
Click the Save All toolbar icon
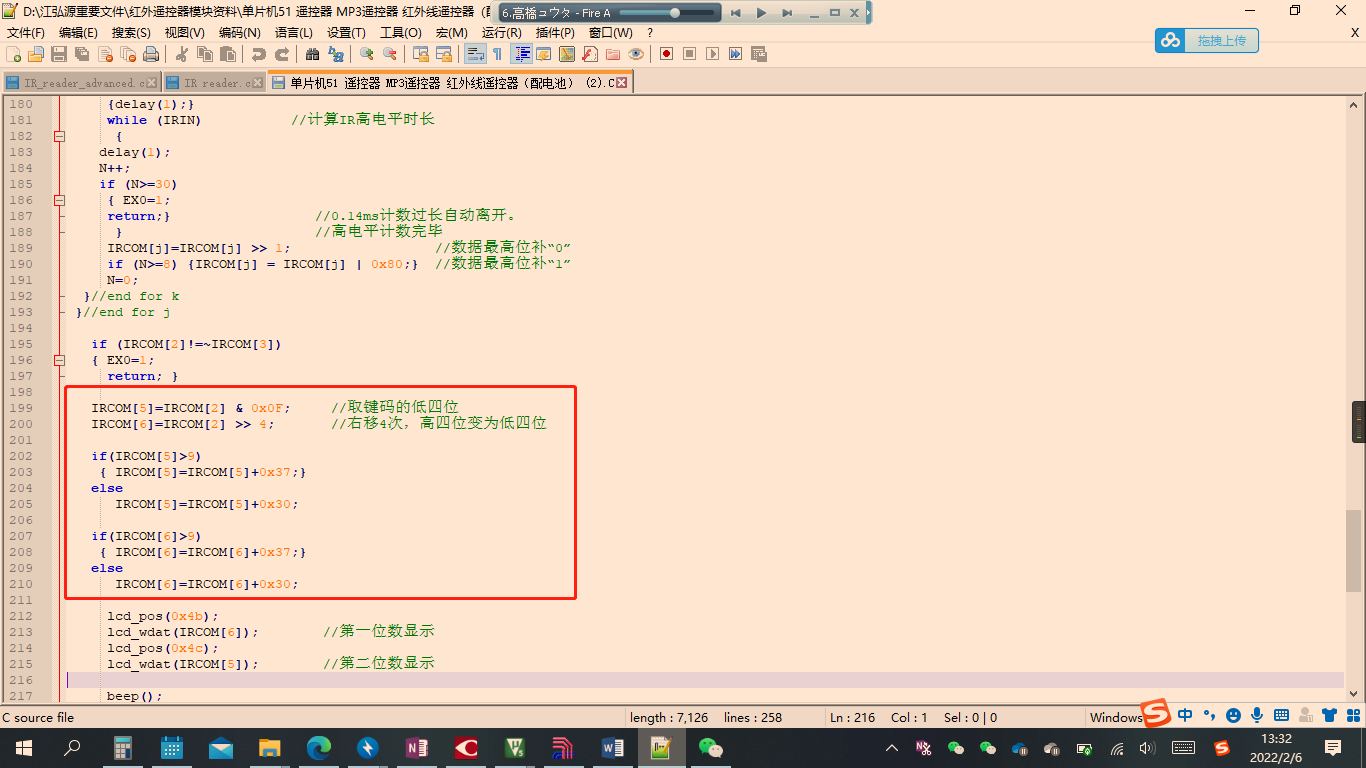coord(82,54)
